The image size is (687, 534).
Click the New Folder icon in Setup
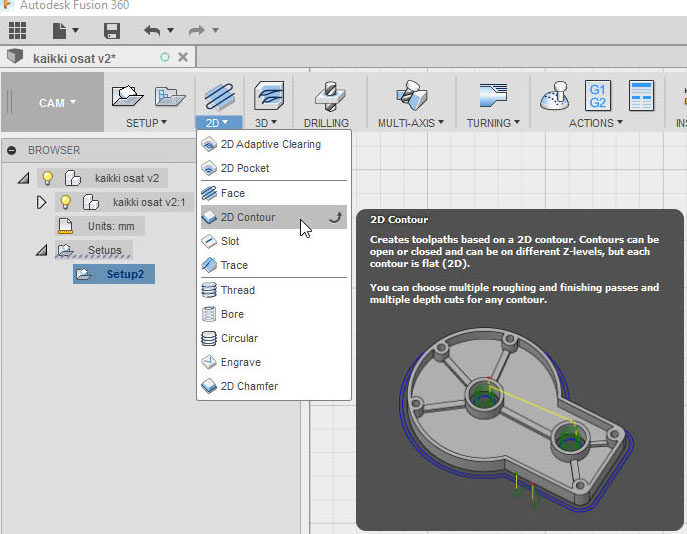click(x=170, y=96)
